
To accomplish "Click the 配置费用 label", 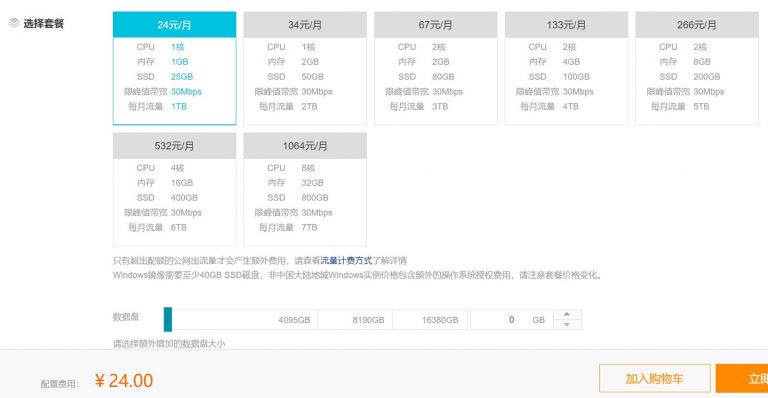I will (x=59, y=384).
